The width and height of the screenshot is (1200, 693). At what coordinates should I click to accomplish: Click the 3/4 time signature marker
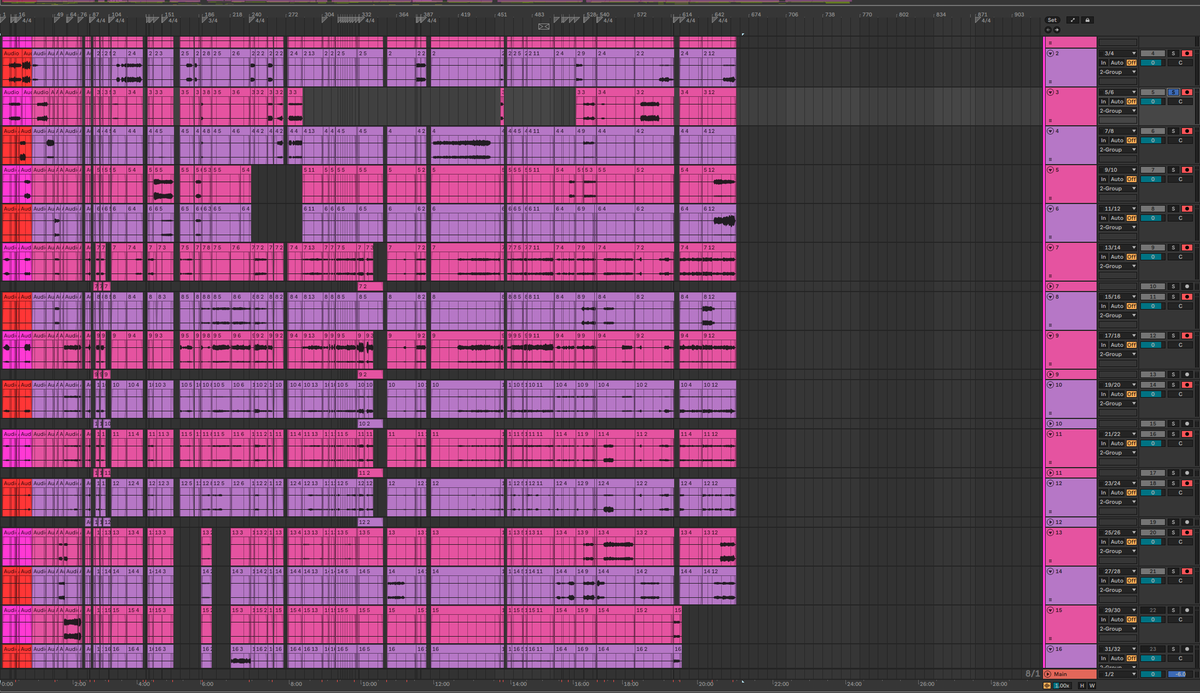pos(212,20)
